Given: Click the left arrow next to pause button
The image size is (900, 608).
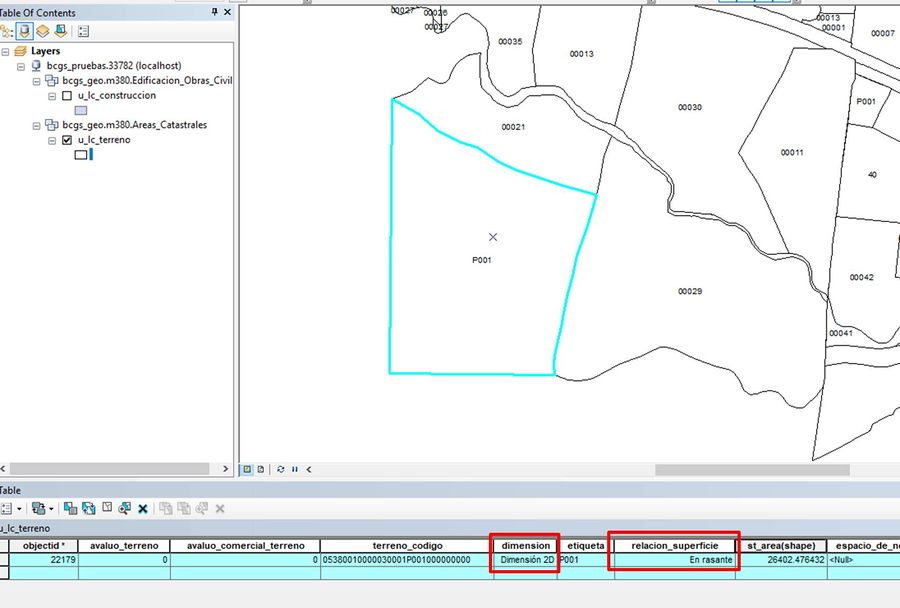Looking at the screenshot, I should click(x=309, y=469).
